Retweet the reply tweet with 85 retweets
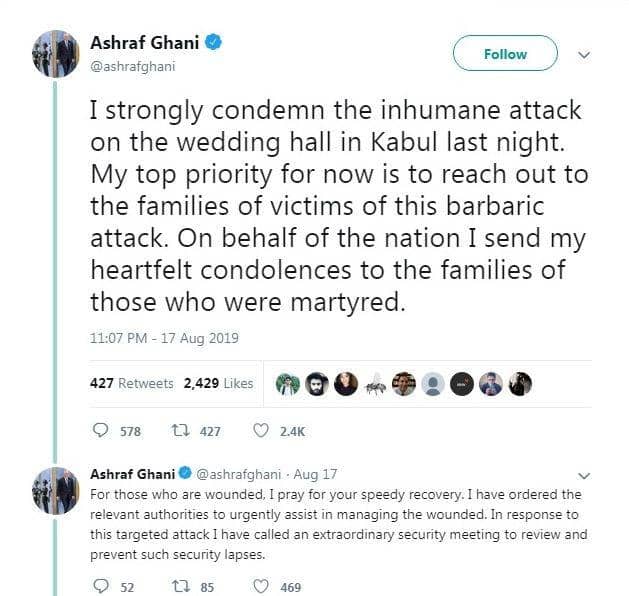 click(184, 587)
